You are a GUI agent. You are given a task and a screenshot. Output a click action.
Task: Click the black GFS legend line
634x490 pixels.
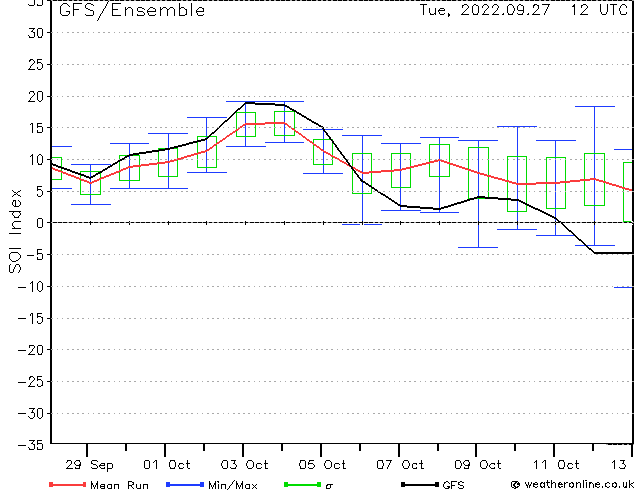click(420, 484)
